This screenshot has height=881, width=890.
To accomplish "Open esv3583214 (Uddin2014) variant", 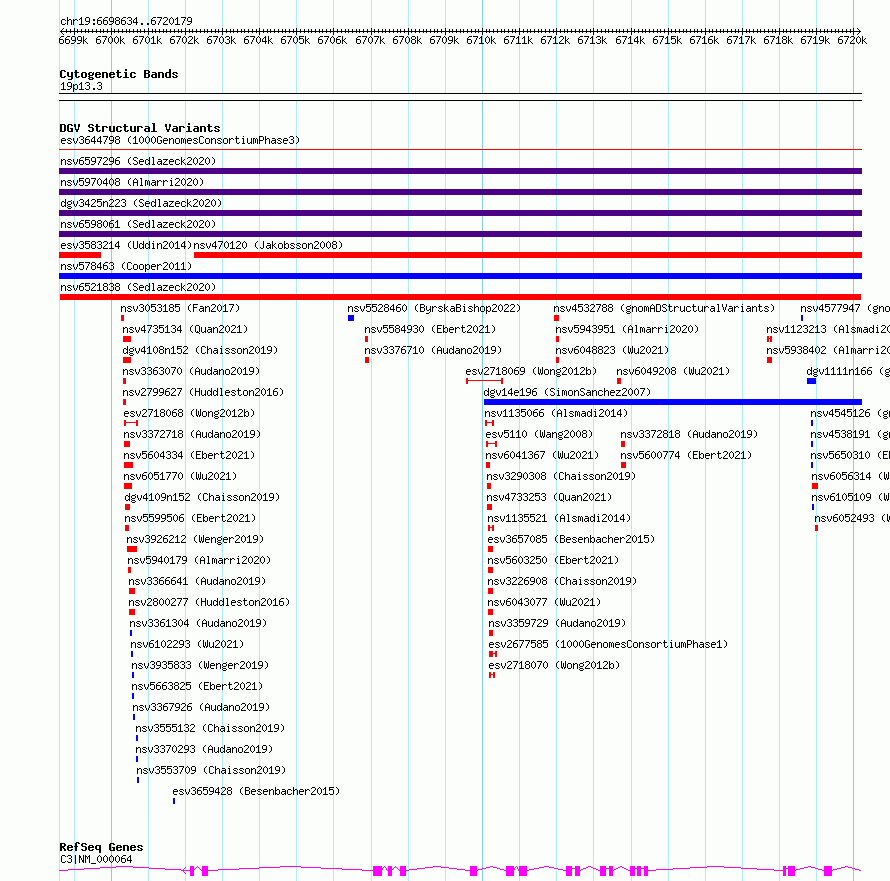I will coord(126,245).
